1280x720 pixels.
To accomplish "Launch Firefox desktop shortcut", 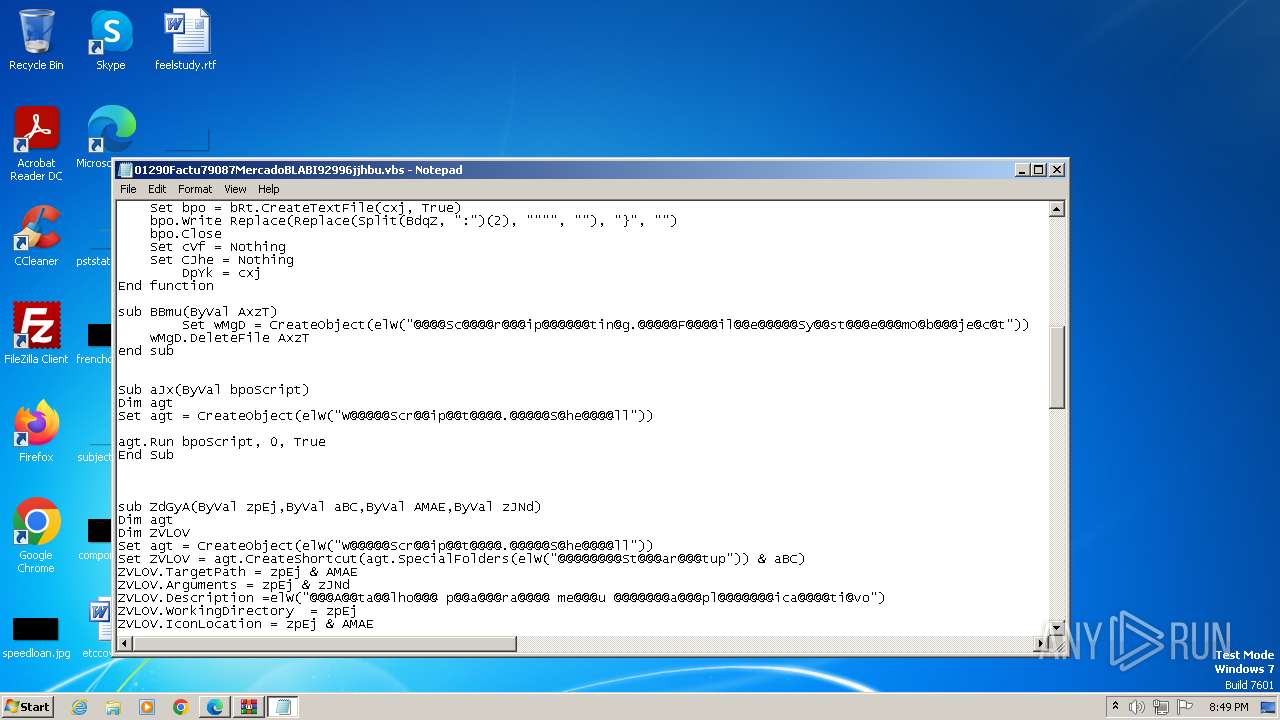I will pos(36,432).
